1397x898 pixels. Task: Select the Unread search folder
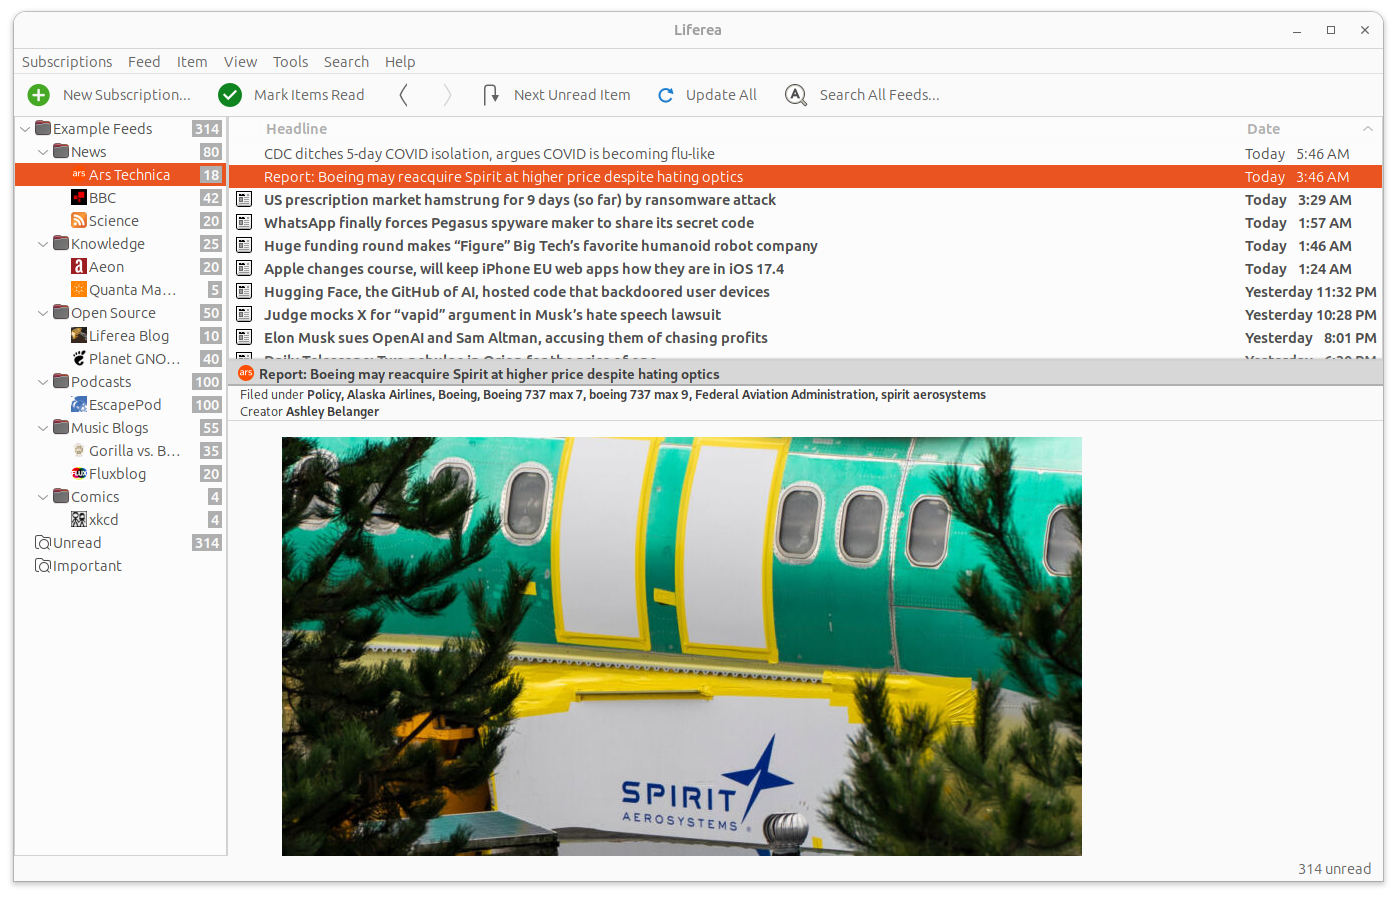click(76, 543)
